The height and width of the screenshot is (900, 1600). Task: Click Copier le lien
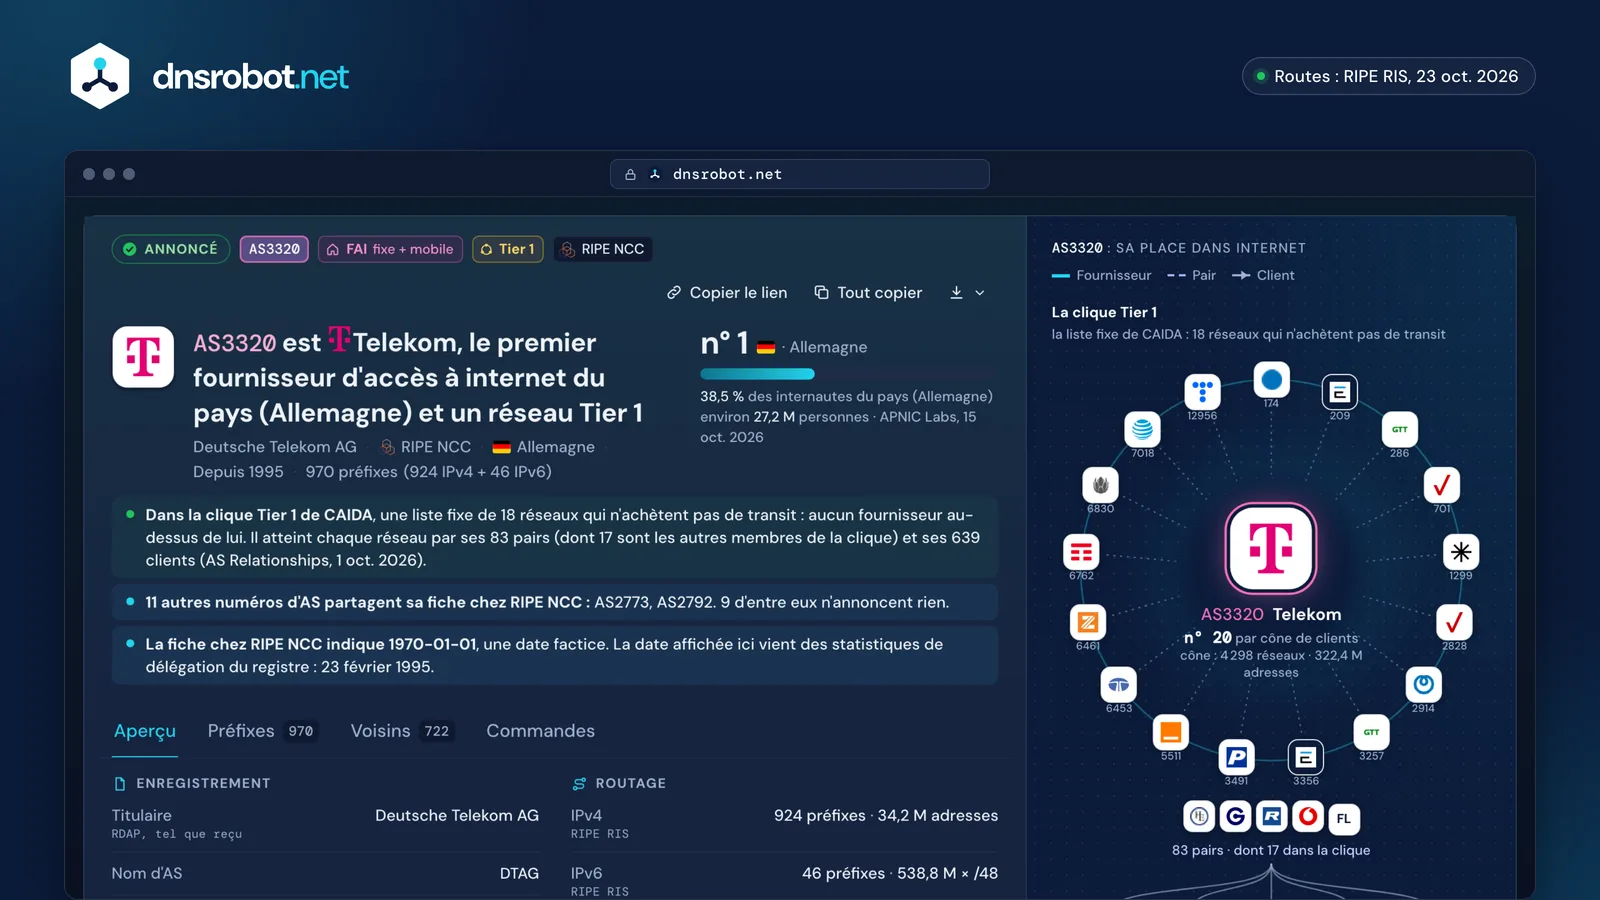pos(727,293)
